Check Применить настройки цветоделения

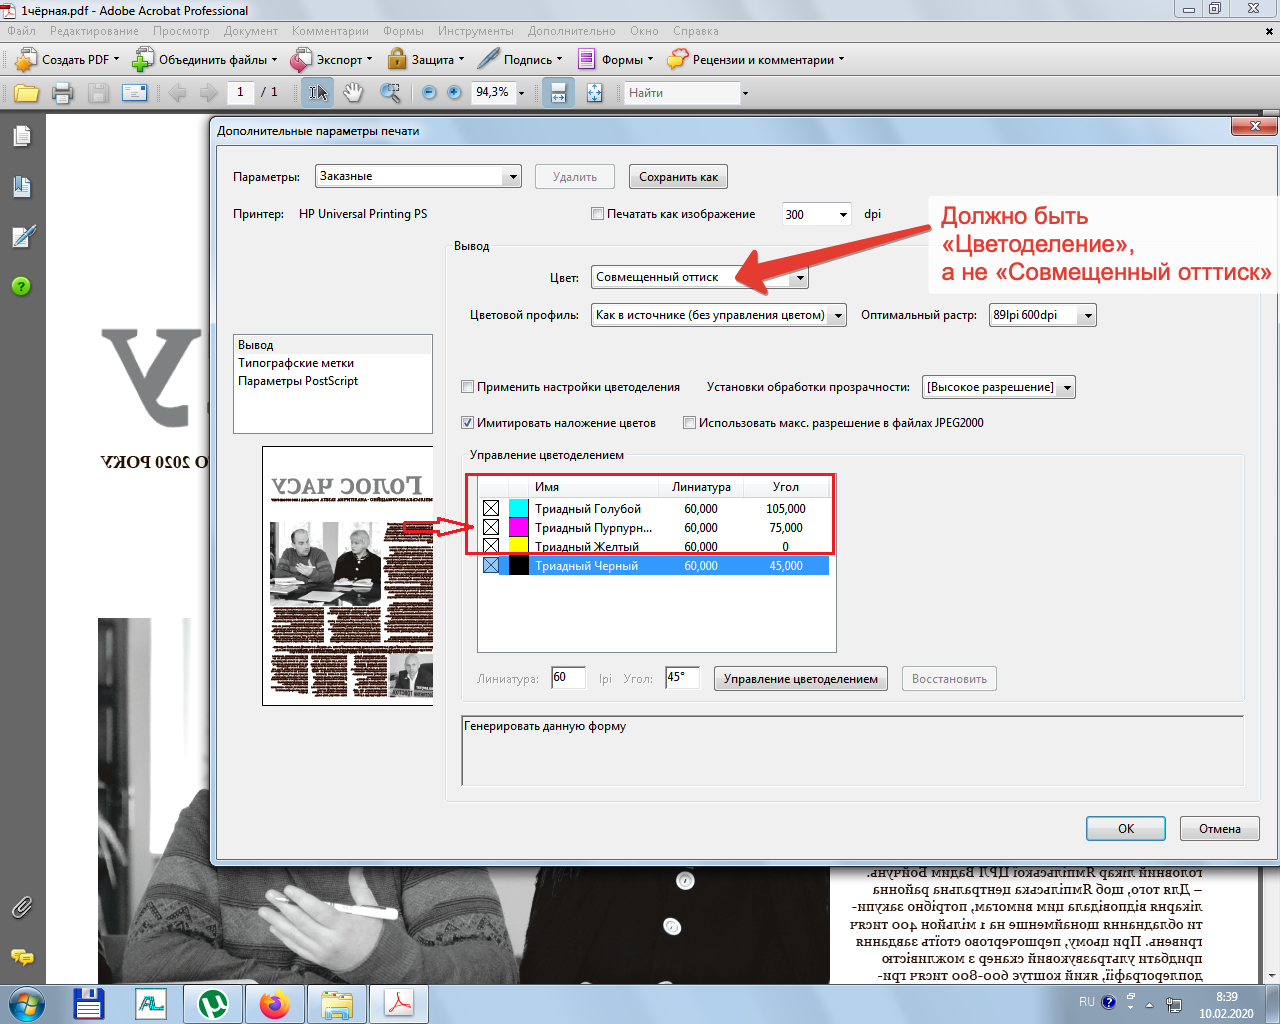coord(467,387)
